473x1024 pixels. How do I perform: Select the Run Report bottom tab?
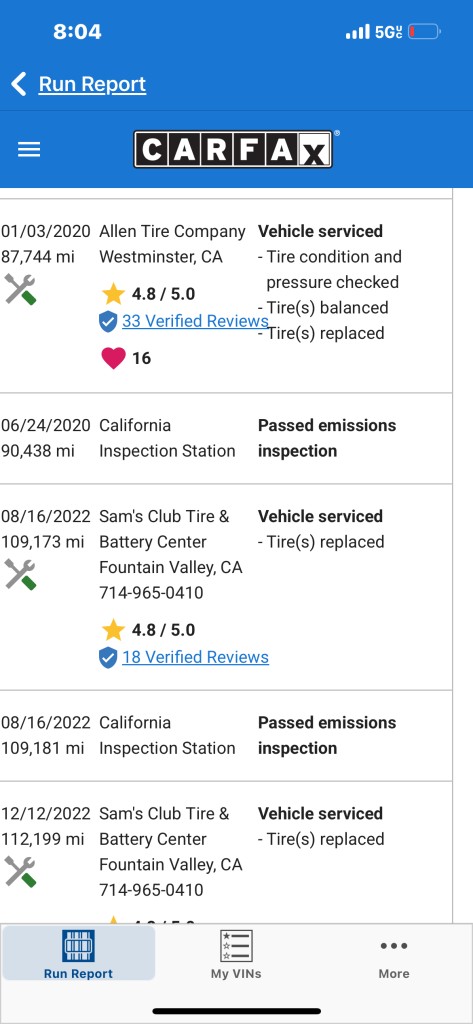(78, 953)
